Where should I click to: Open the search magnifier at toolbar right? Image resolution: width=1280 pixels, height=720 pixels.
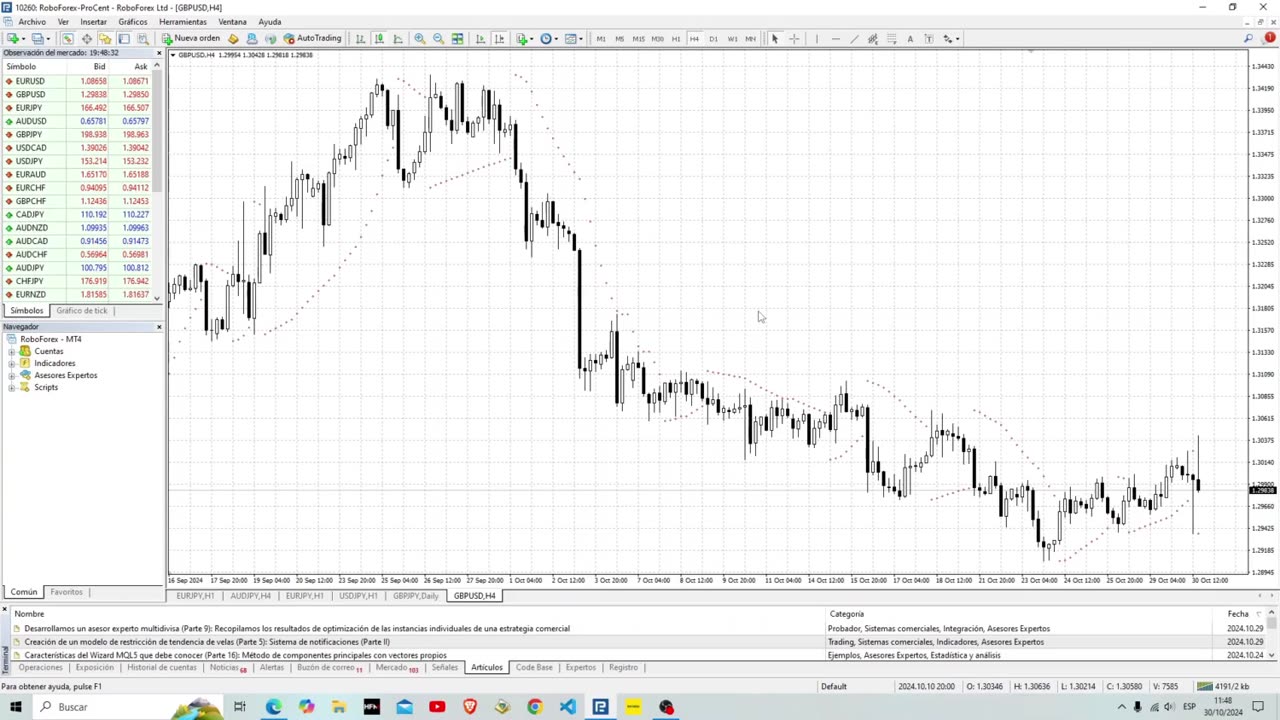point(1249,38)
